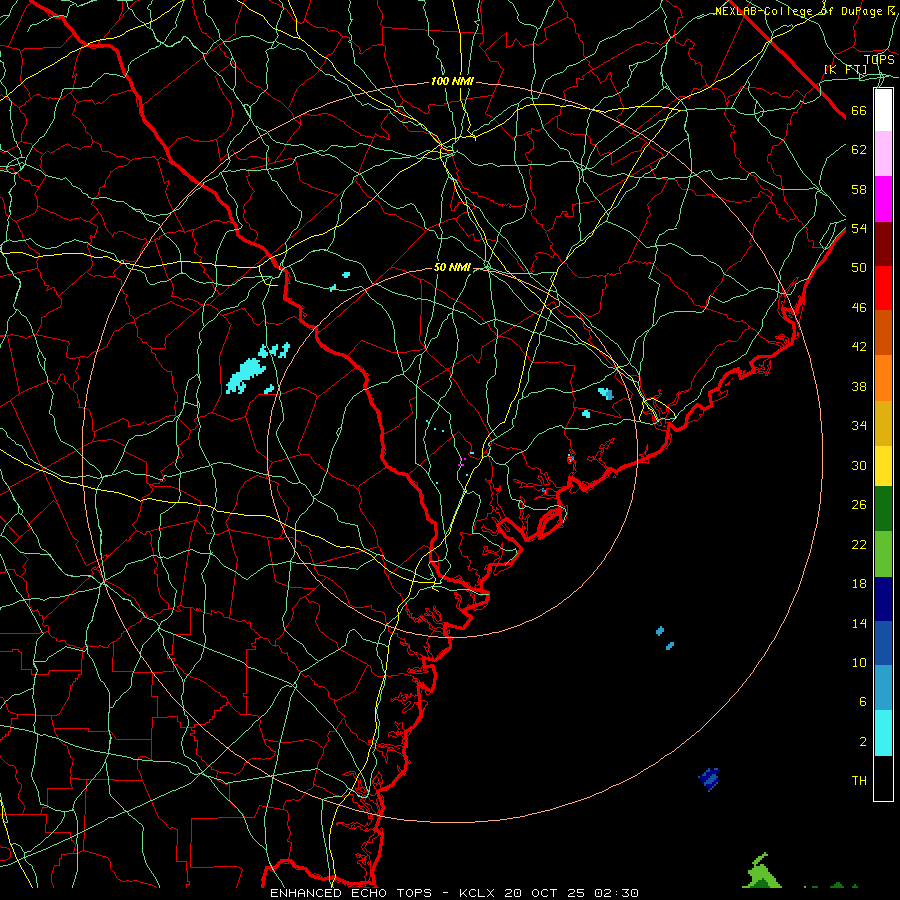Click the '[K FT]' units label

[845, 70]
